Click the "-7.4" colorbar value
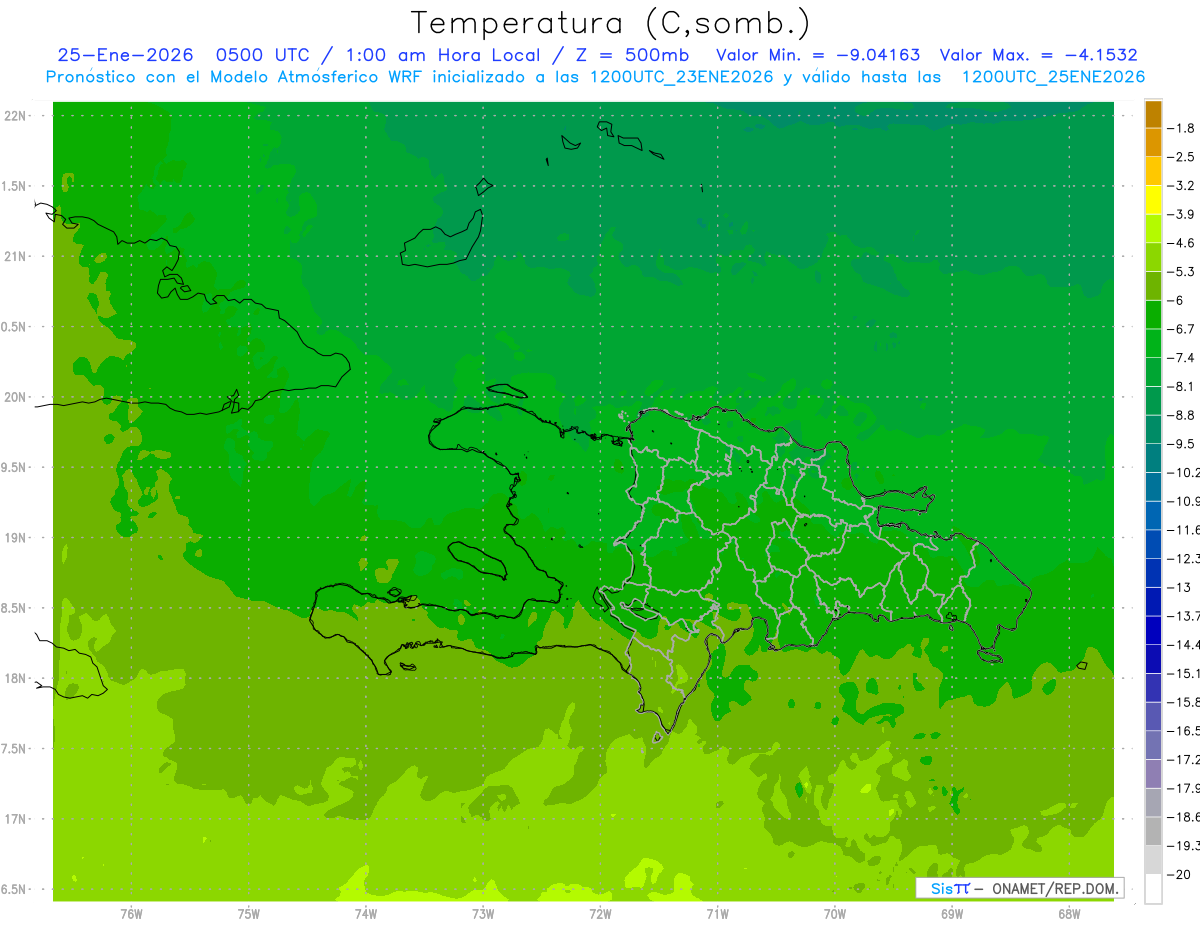The height and width of the screenshot is (927, 1200). click(x=1181, y=358)
